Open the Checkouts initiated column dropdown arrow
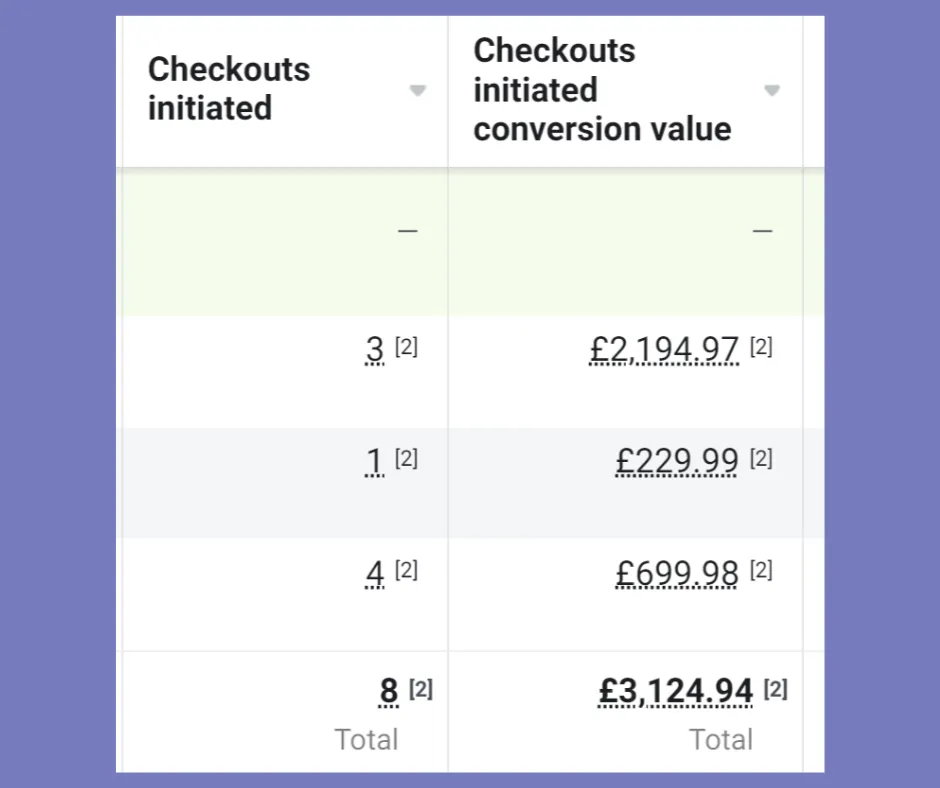The width and height of the screenshot is (940, 788). tap(417, 91)
